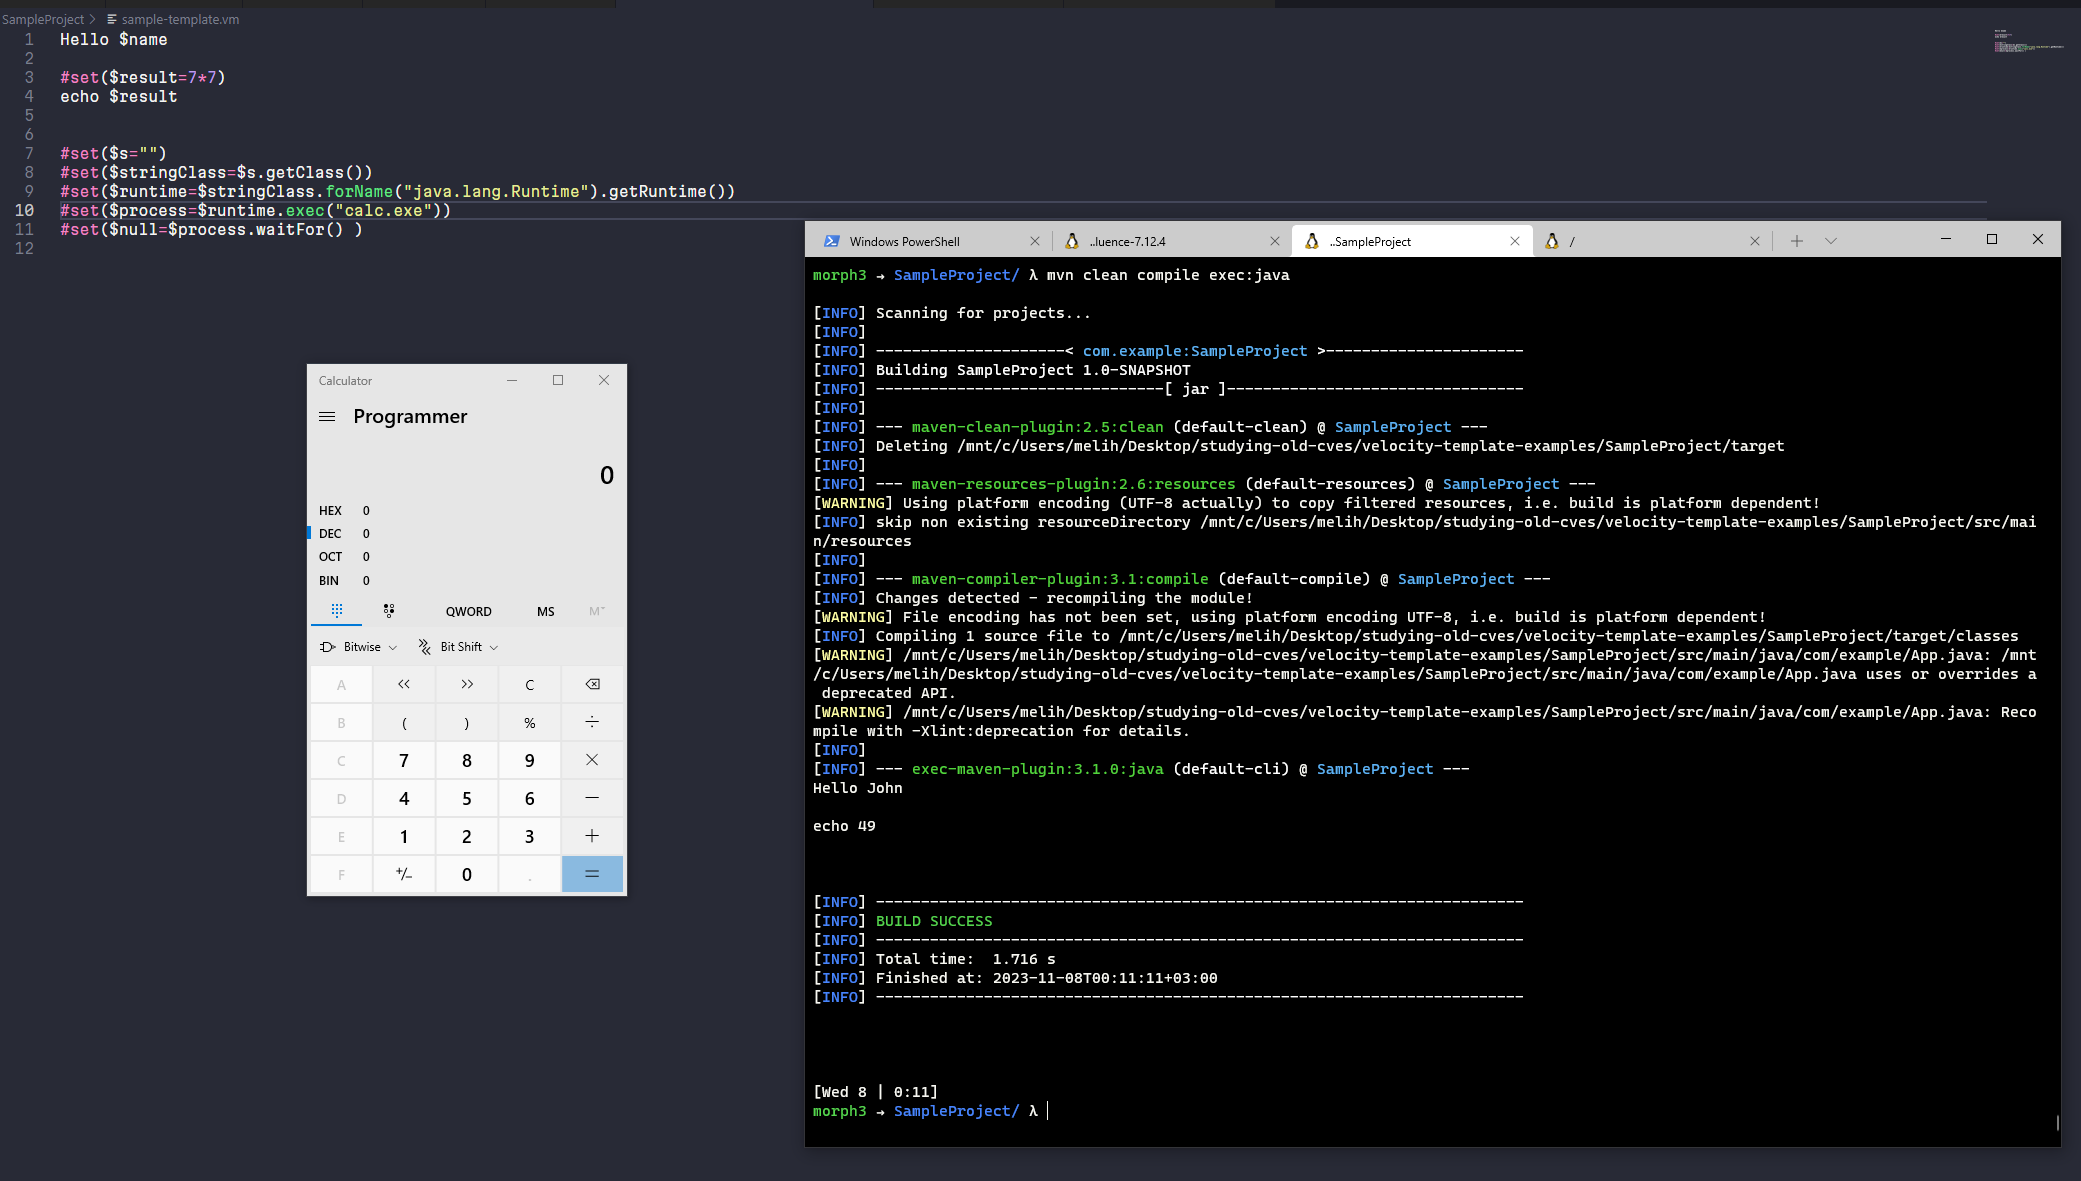Viewport: 2081px width, 1181px height.
Task: Click digit 2 on Calculator keypad
Action: (467, 837)
